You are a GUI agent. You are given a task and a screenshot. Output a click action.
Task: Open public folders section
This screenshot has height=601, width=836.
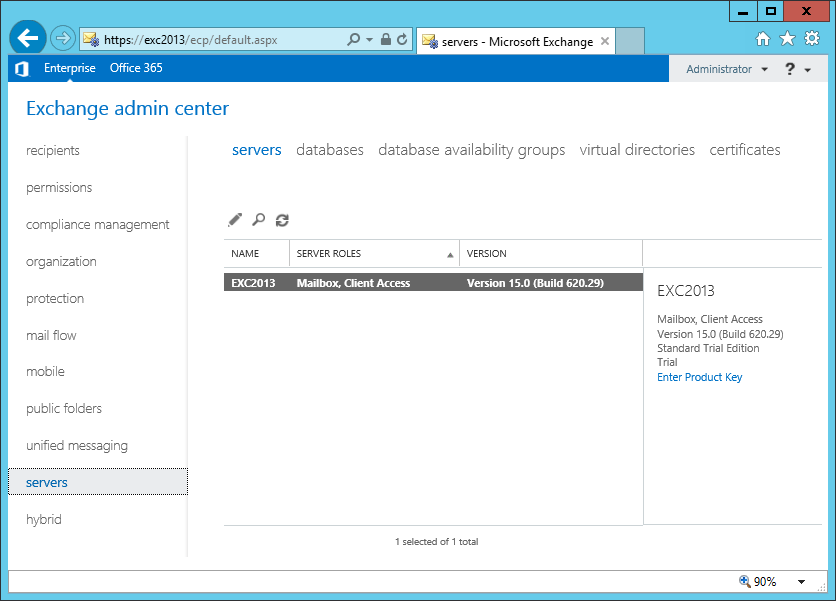[x=64, y=408]
